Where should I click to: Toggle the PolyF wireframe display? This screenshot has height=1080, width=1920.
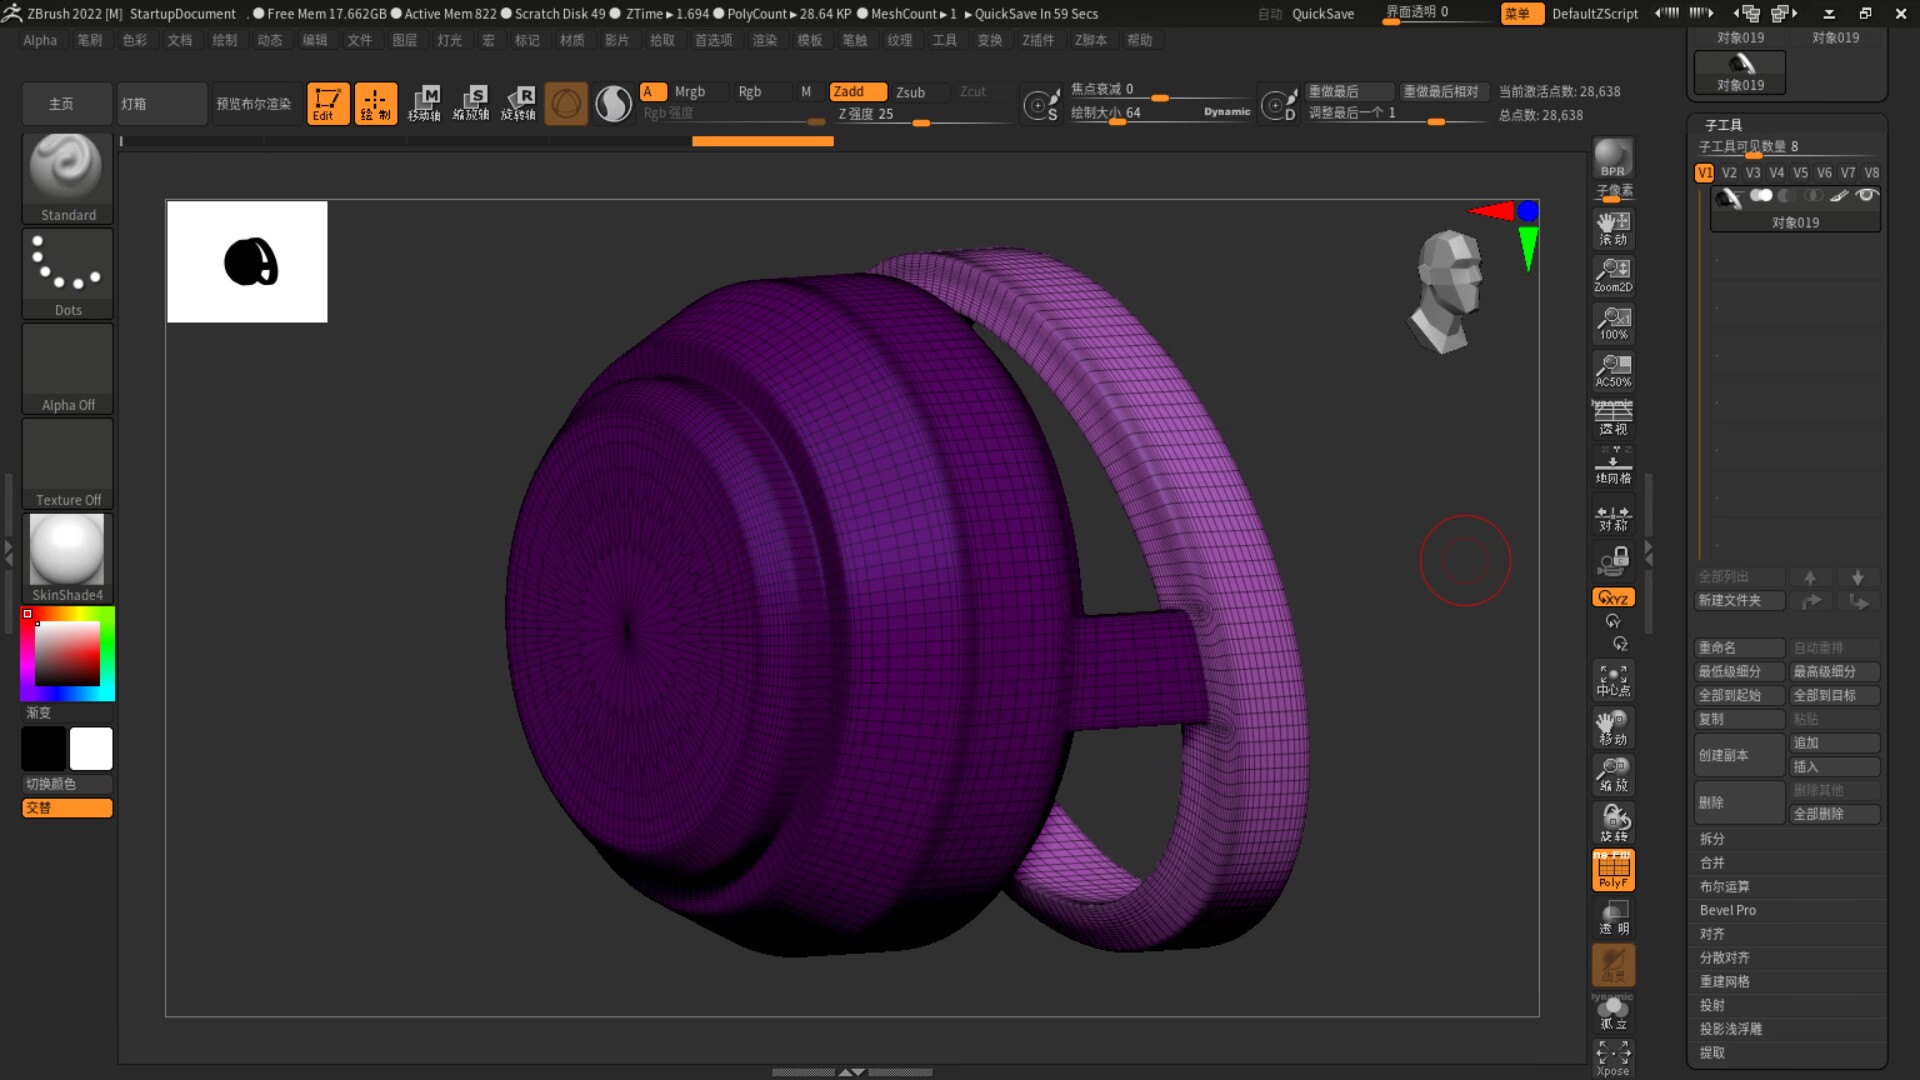point(1612,870)
